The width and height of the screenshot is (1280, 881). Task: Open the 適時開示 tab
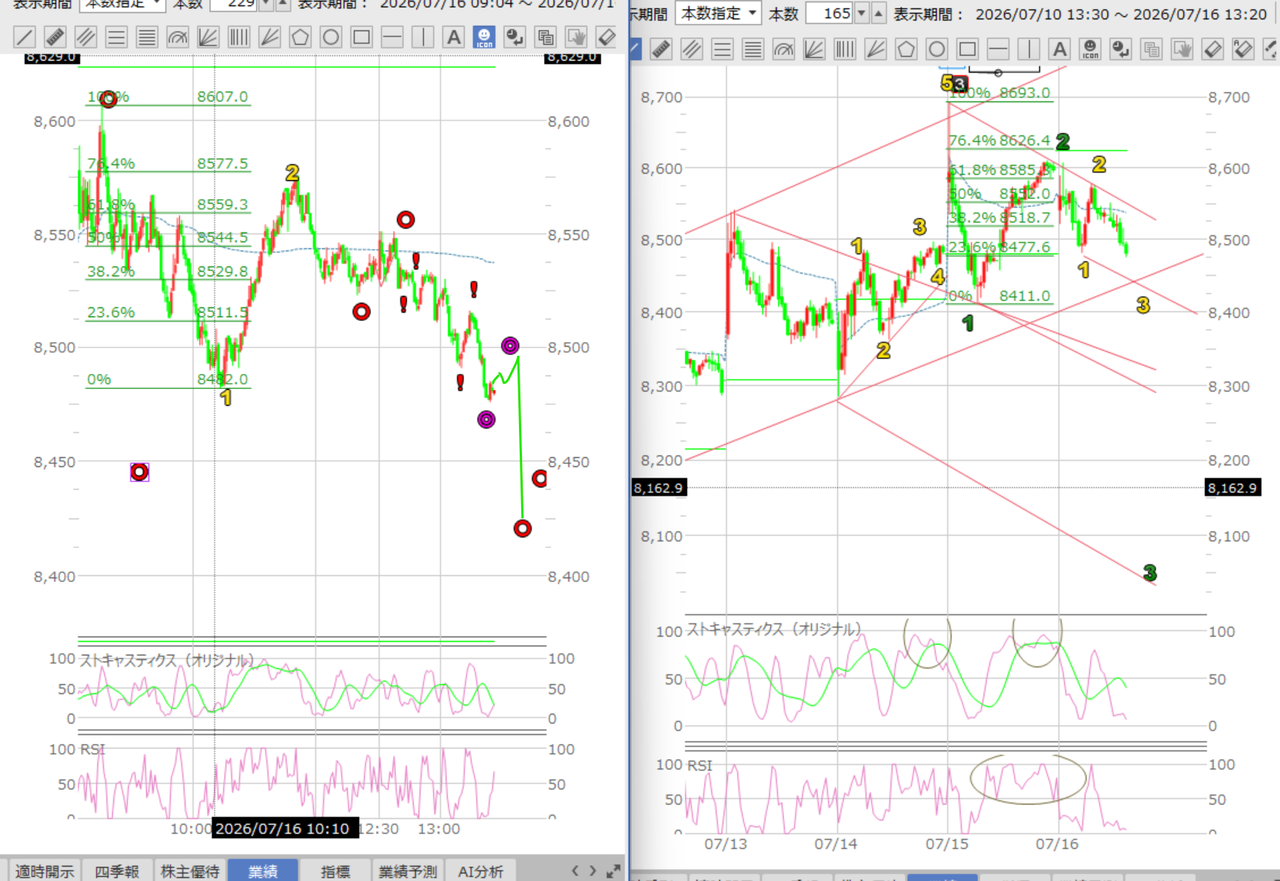point(44,871)
